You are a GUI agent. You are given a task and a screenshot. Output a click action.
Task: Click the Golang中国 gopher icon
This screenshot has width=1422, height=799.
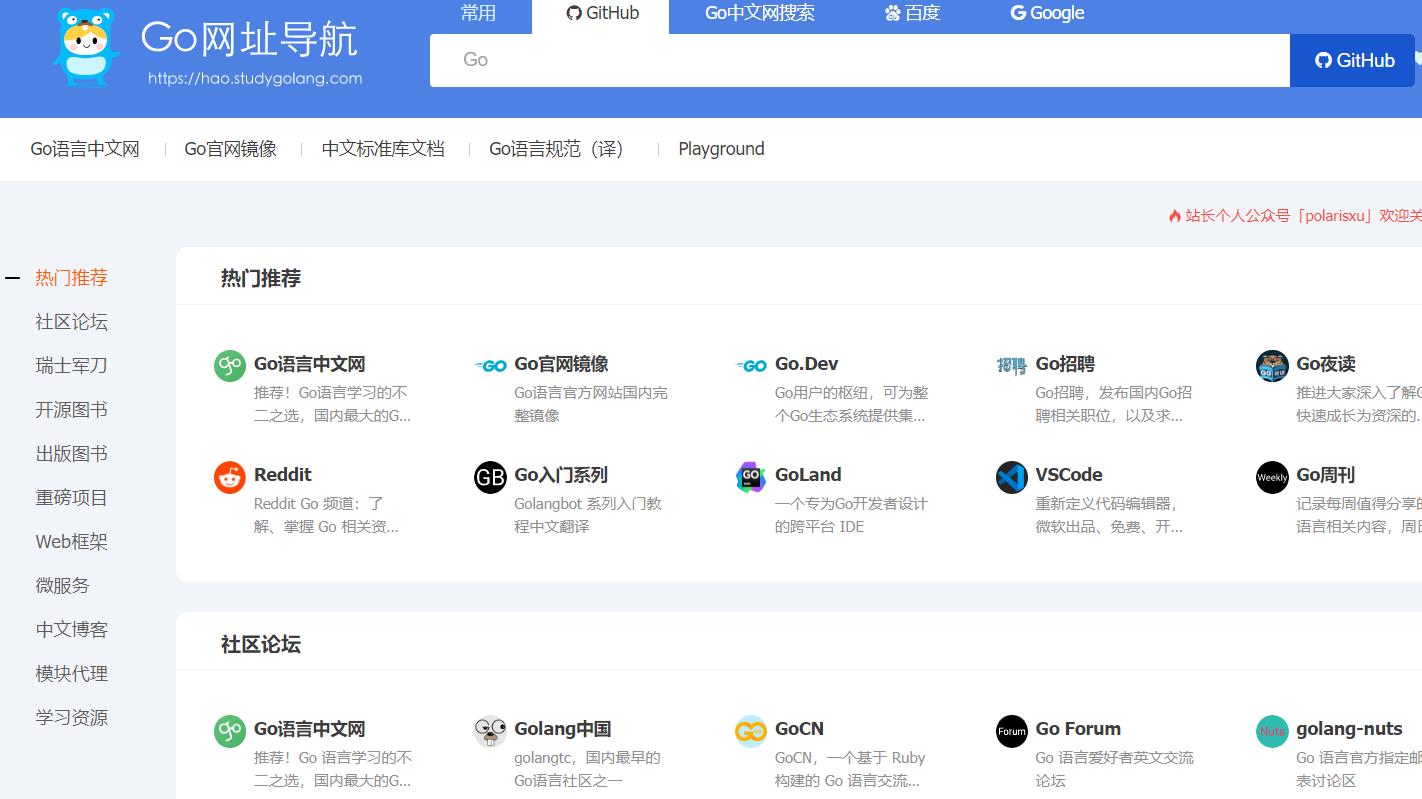490,731
